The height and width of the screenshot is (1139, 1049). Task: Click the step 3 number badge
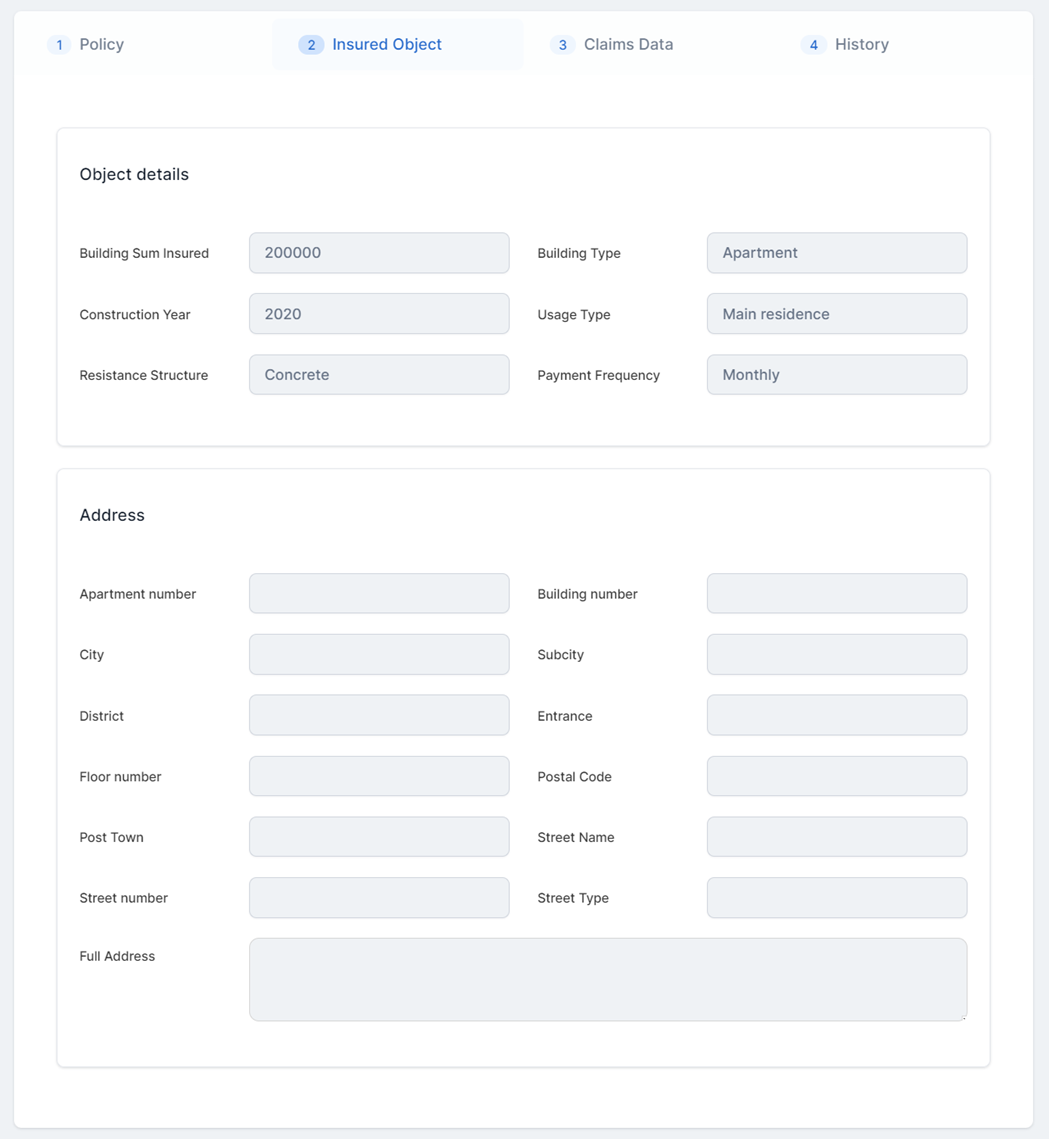562,45
